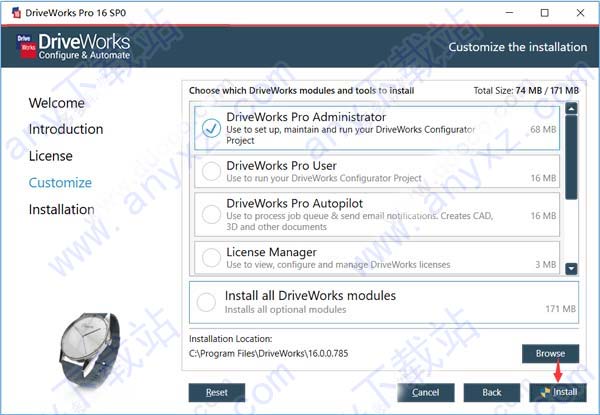The image size is (600, 415).
Task: Click the 171 MB size for all modules
Action: pos(561,309)
